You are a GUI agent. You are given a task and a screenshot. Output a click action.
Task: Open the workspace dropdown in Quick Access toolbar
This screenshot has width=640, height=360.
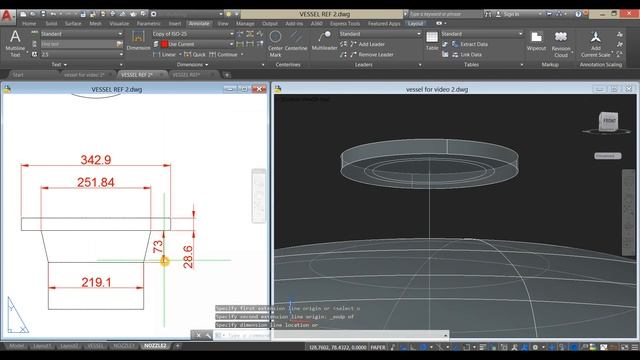tap(221, 14)
